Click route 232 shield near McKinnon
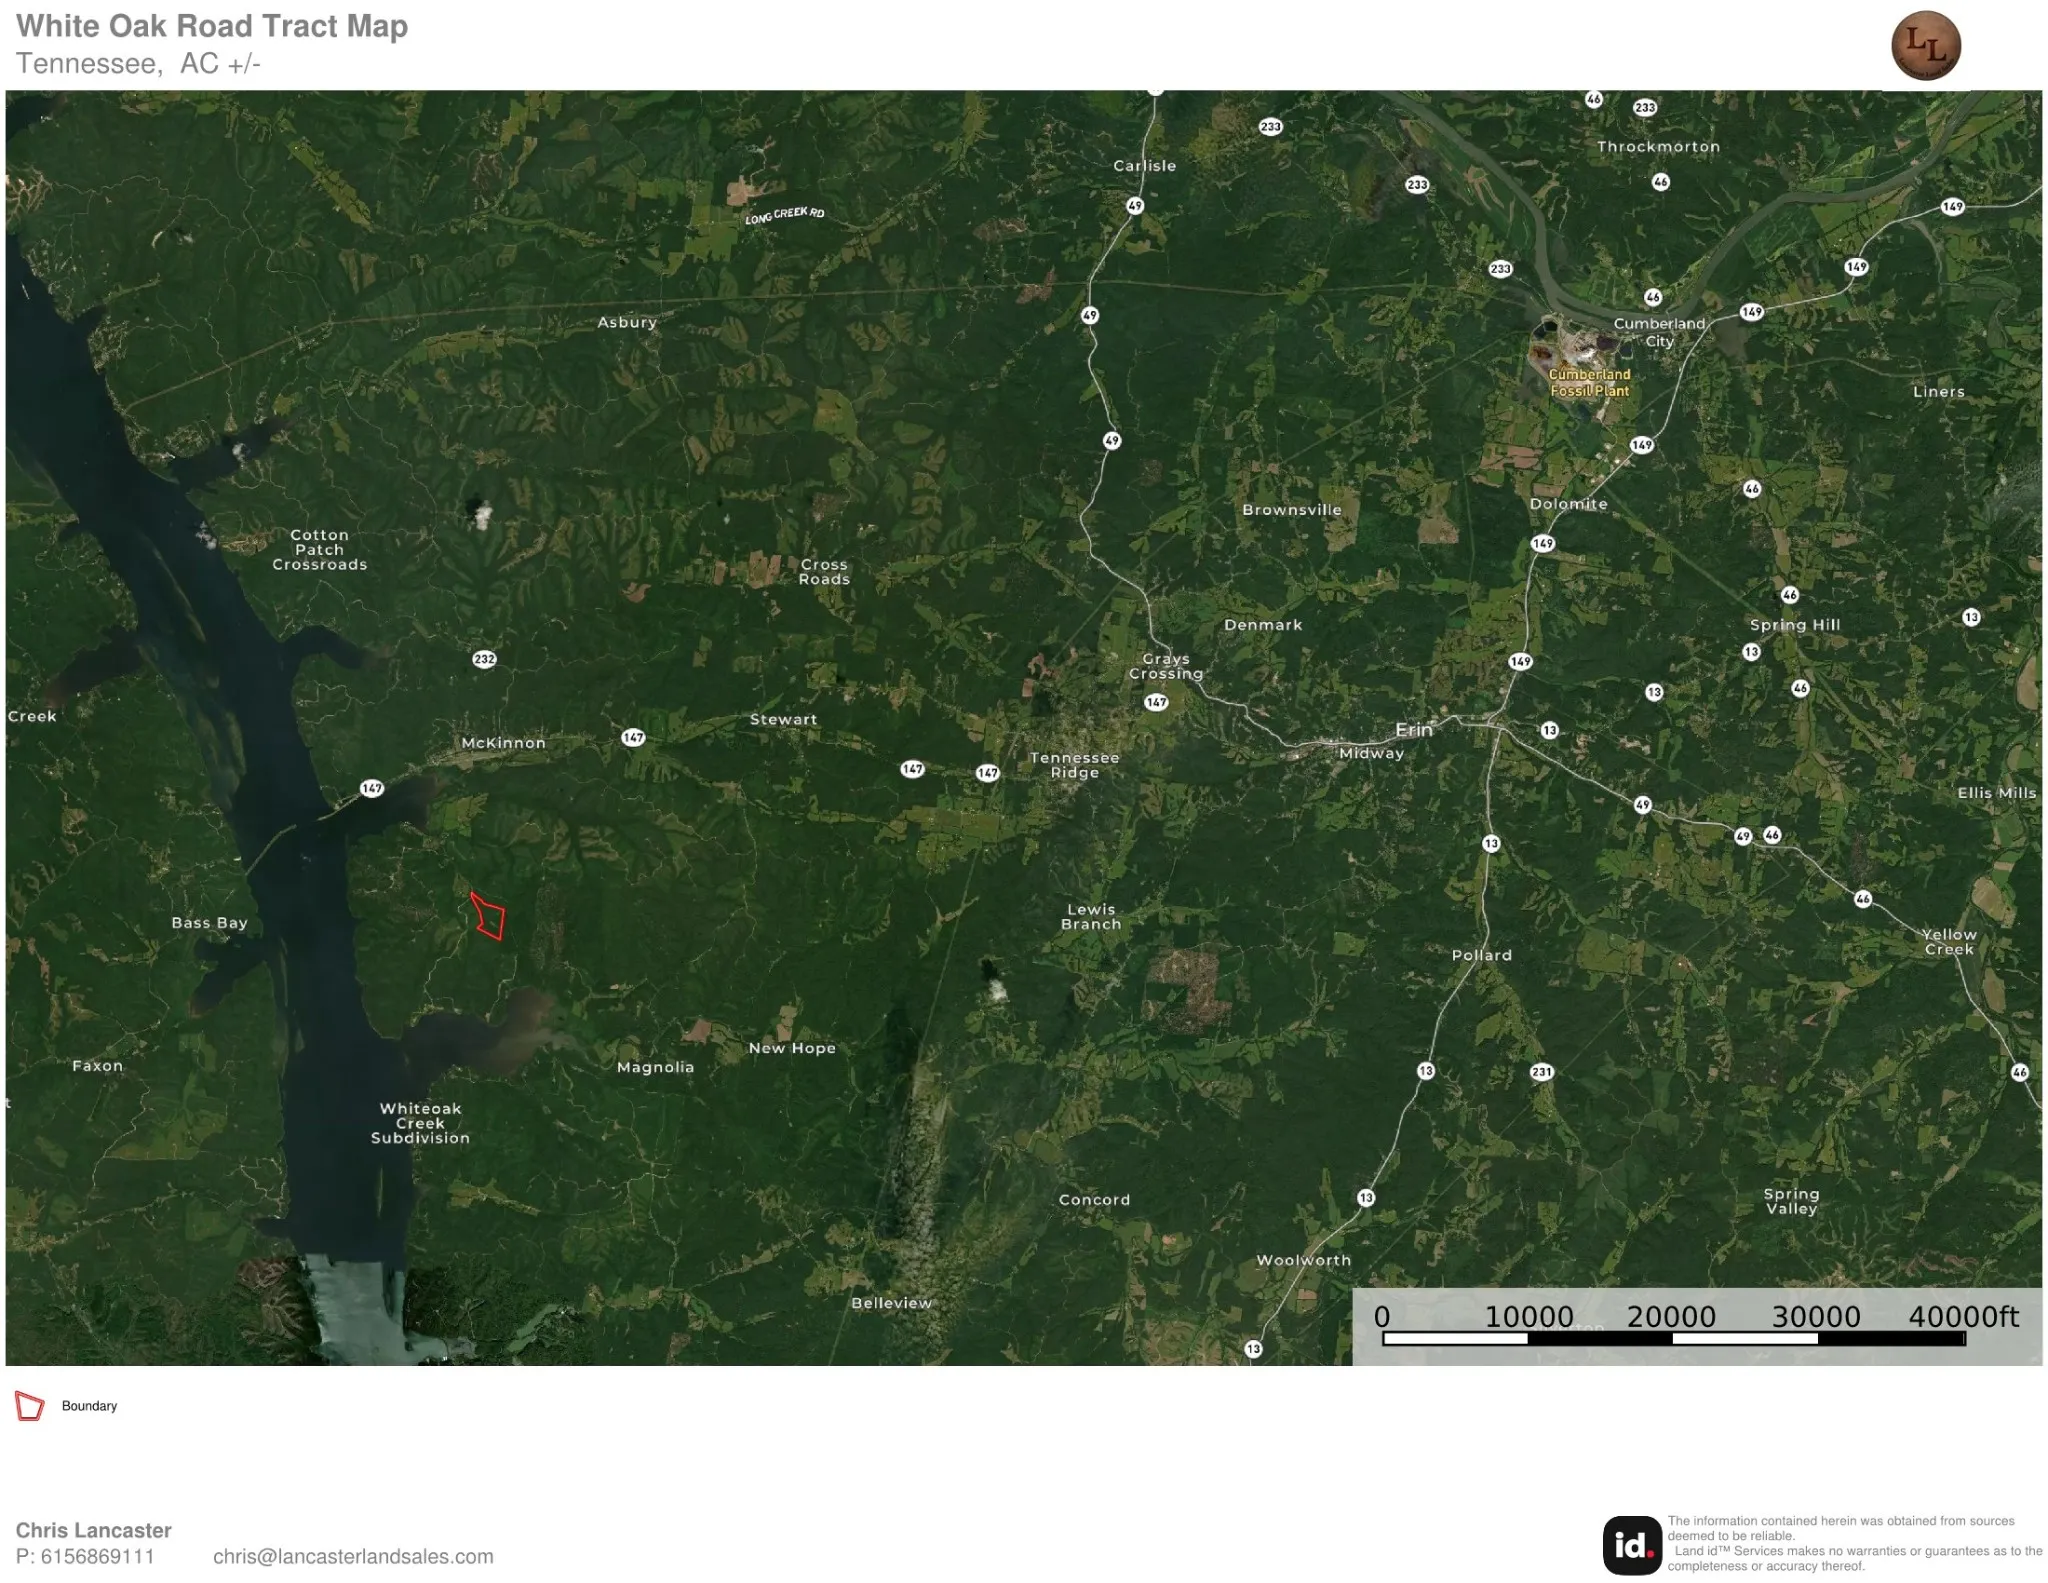 click(x=484, y=659)
